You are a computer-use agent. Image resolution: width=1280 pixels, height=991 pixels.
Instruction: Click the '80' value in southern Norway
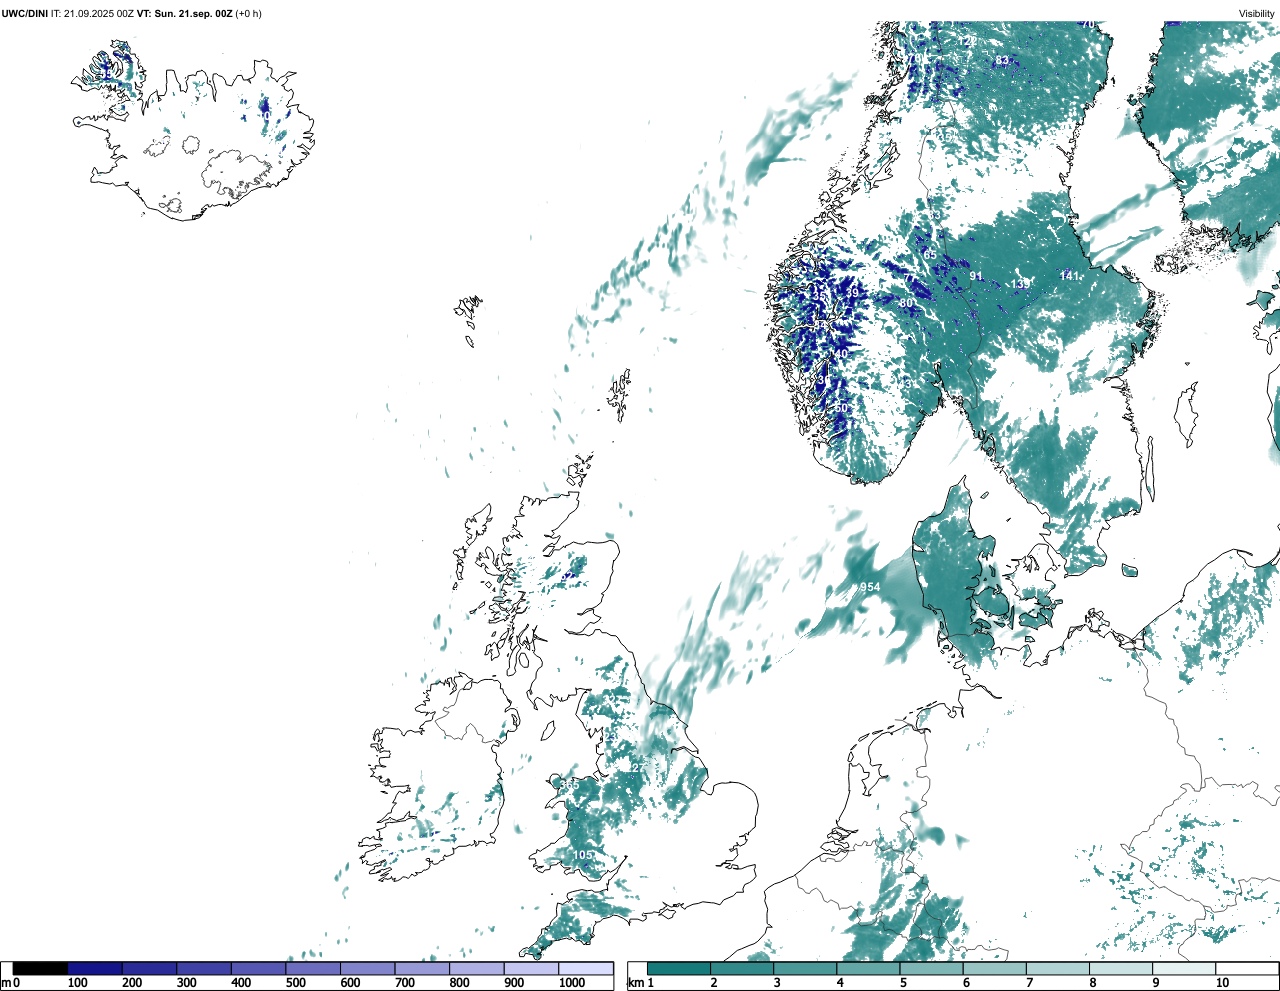[x=907, y=303]
